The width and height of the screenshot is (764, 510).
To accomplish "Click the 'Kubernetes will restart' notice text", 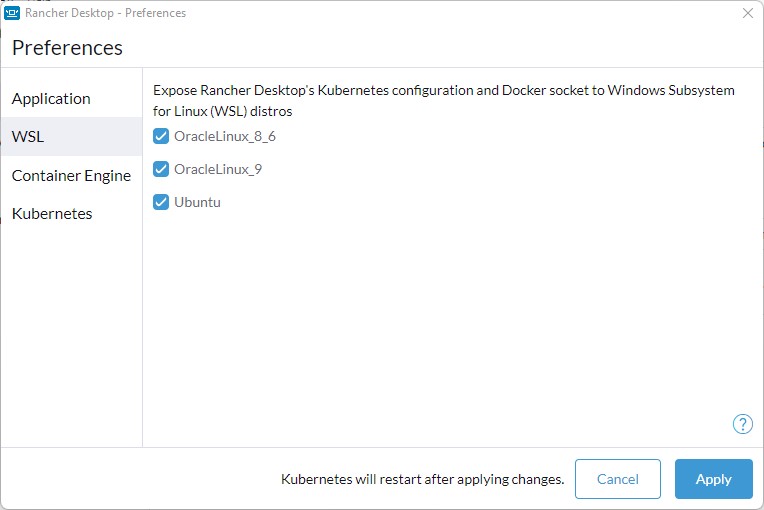I will tap(422, 479).
